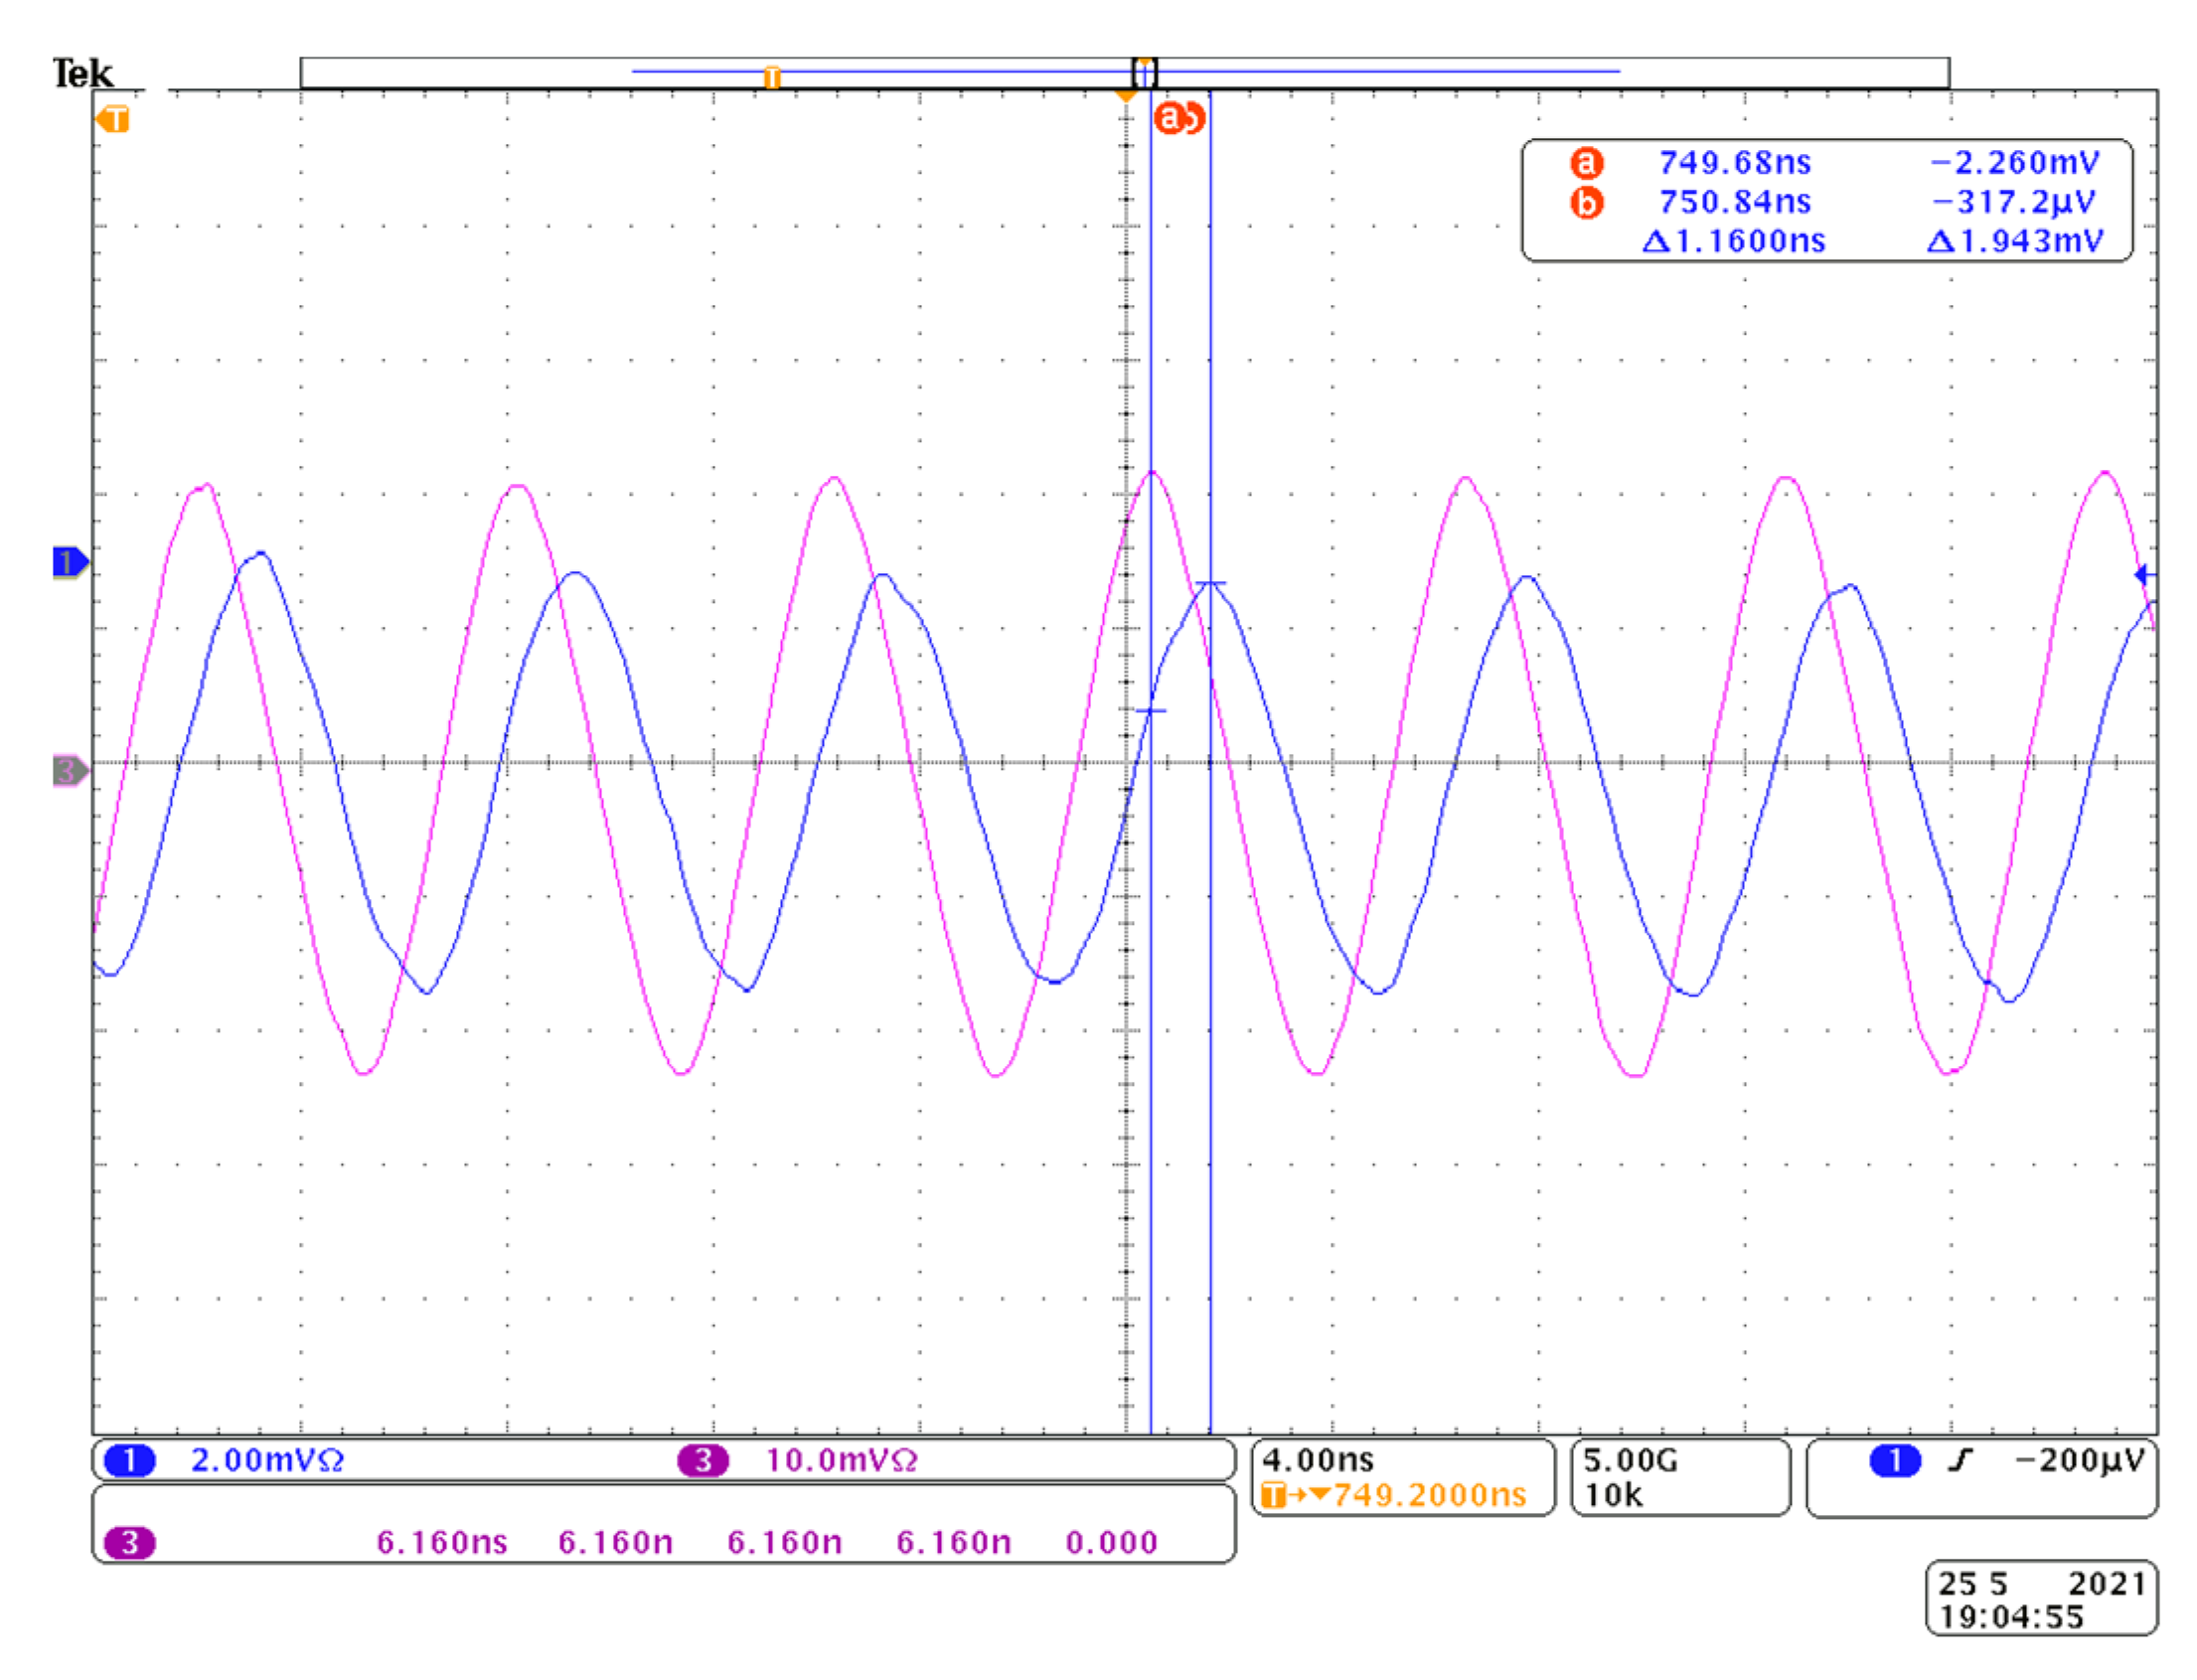The image size is (2197, 1680).
Task: Click the cursor a/b marker atop waveform
Action: tap(1178, 118)
